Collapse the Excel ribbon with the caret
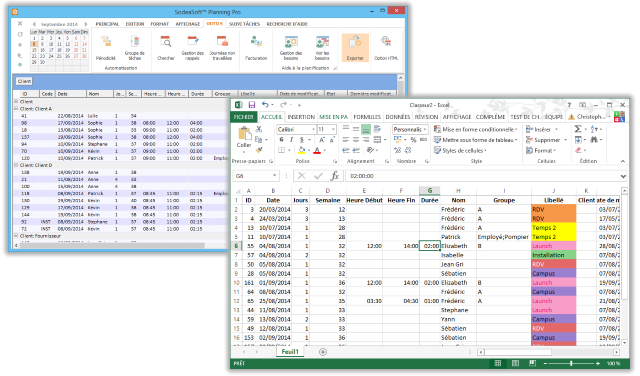The width and height of the screenshot is (640, 376). (x=623, y=161)
